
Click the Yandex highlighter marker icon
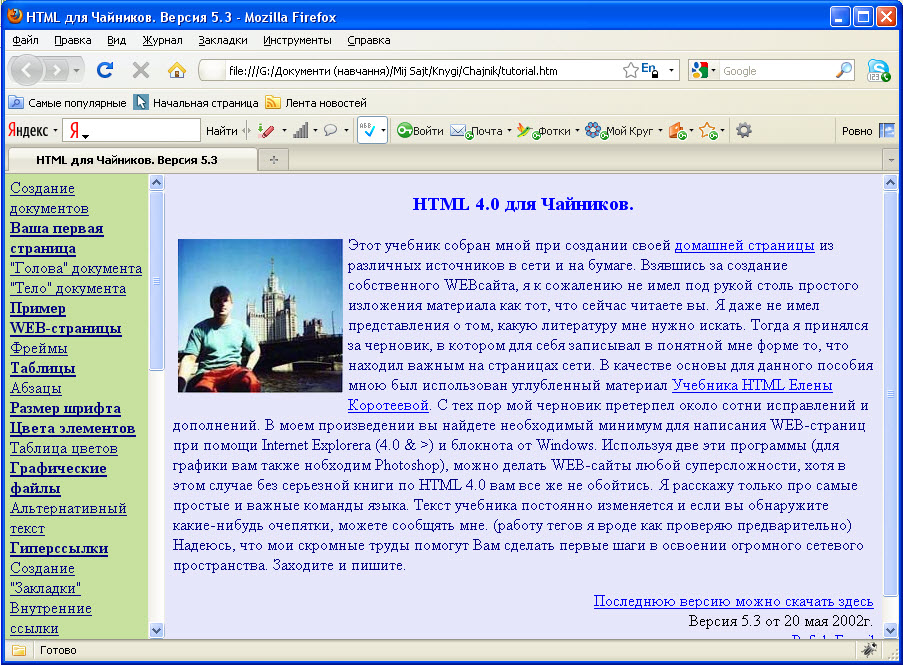pyautogui.click(x=265, y=131)
